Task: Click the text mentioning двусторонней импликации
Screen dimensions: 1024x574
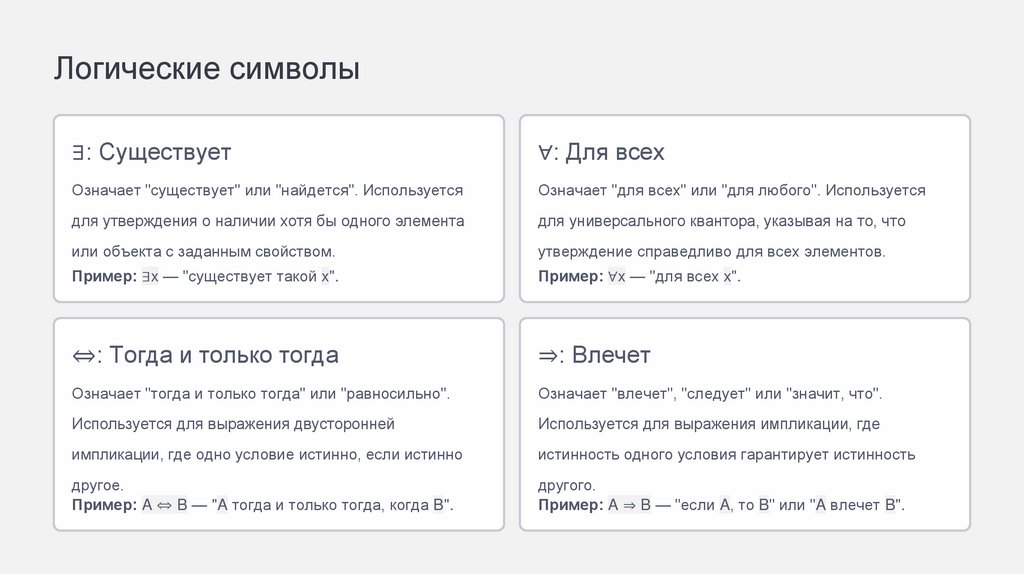Action: pos(266,439)
